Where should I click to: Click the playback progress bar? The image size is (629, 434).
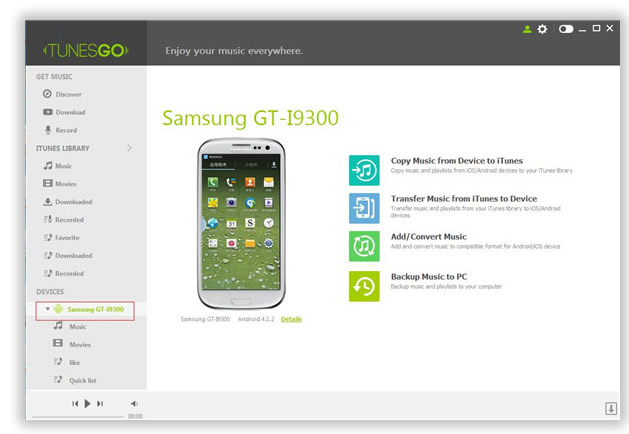[x=78, y=416]
